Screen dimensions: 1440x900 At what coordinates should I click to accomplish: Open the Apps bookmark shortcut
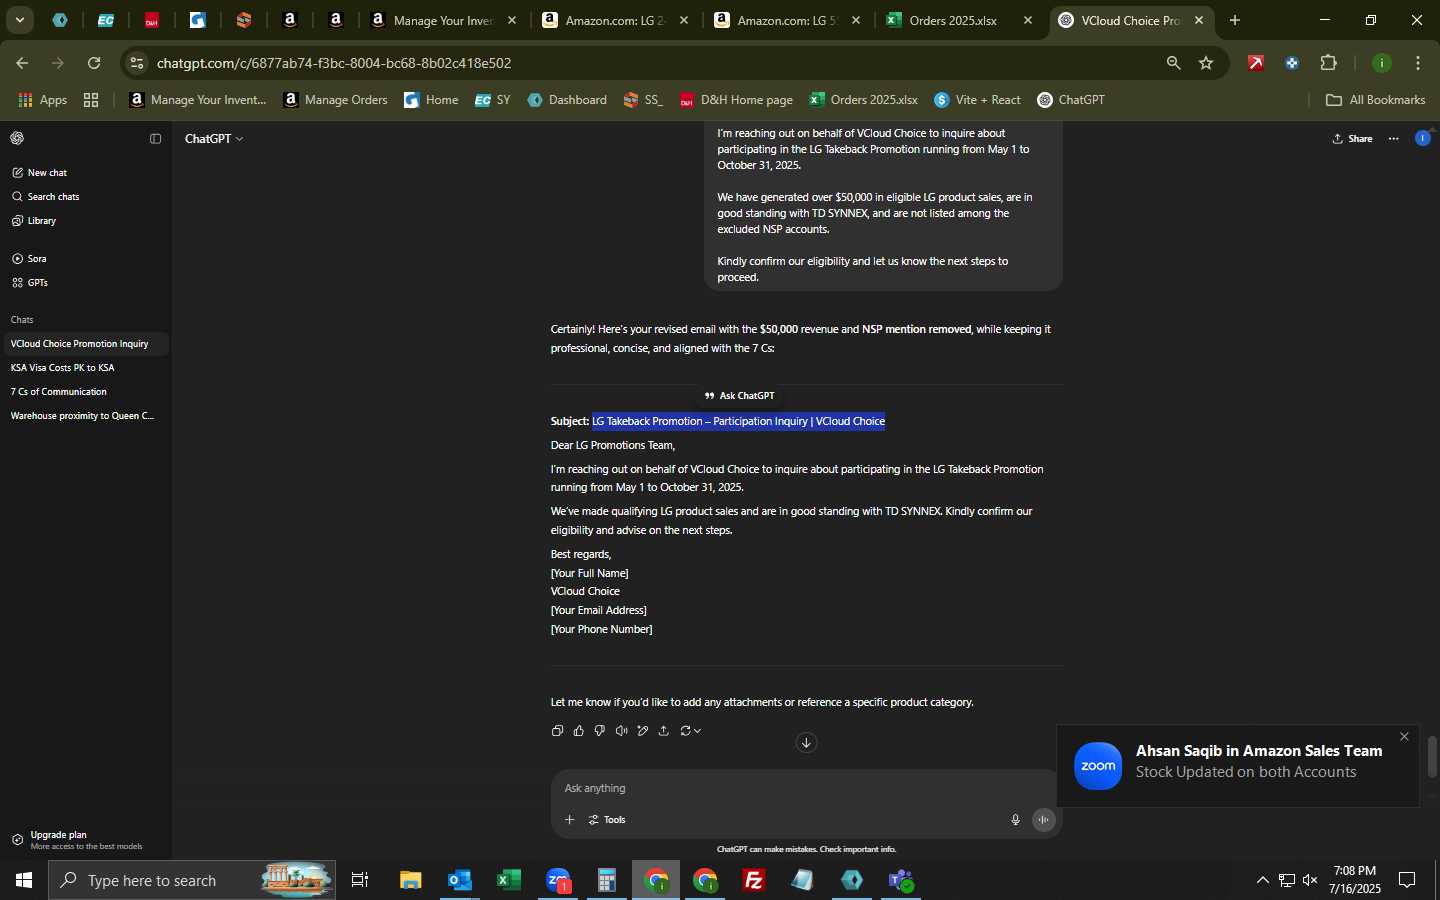pyautogui.click(x=43, y=100)
